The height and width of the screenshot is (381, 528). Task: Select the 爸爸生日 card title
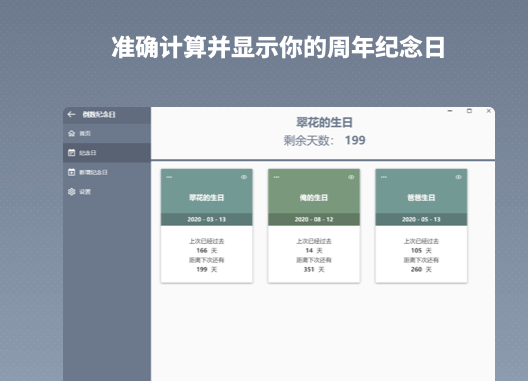(x=421, y=198)
